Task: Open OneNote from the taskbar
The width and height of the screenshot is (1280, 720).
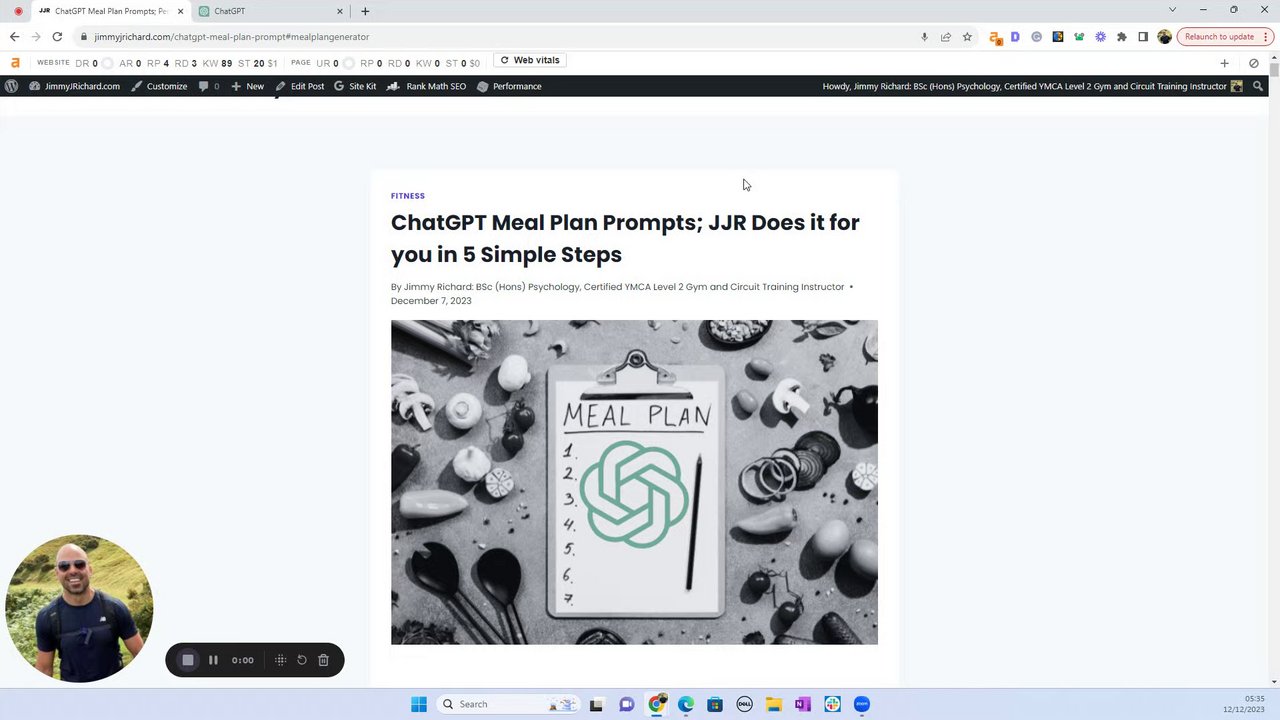Action: click(x=803, y=704)
